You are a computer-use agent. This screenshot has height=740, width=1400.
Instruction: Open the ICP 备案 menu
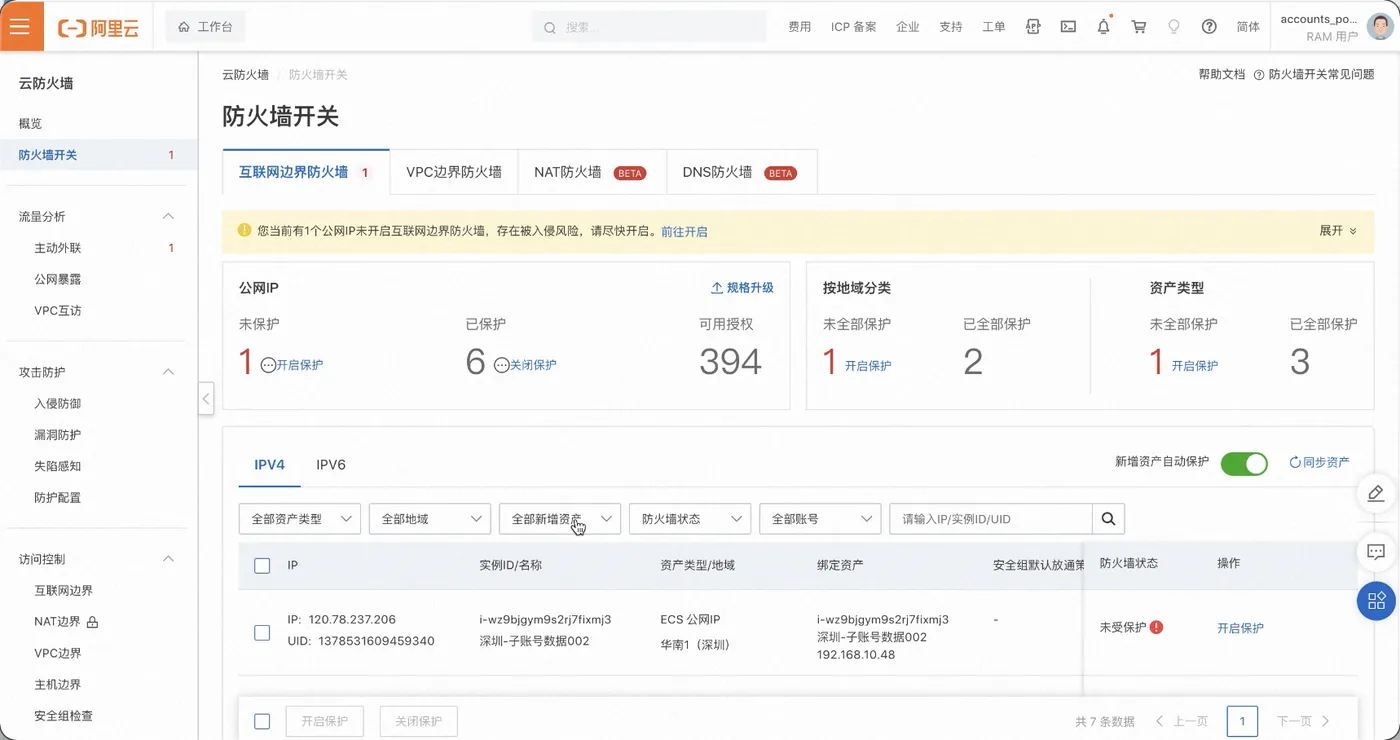pyautogui.click(x=854, y=27)
